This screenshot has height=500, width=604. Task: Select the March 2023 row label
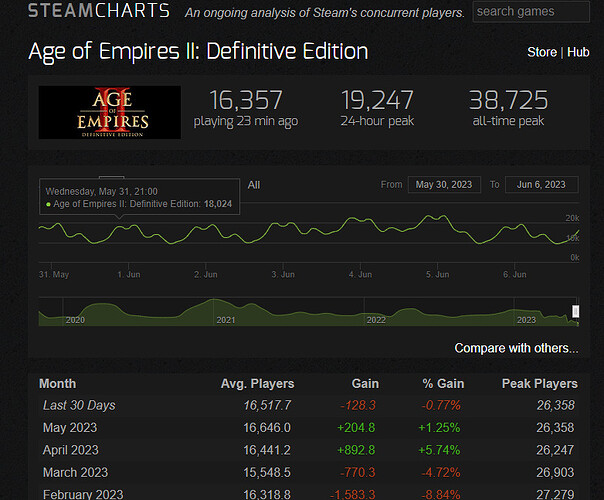pos(76,472)
